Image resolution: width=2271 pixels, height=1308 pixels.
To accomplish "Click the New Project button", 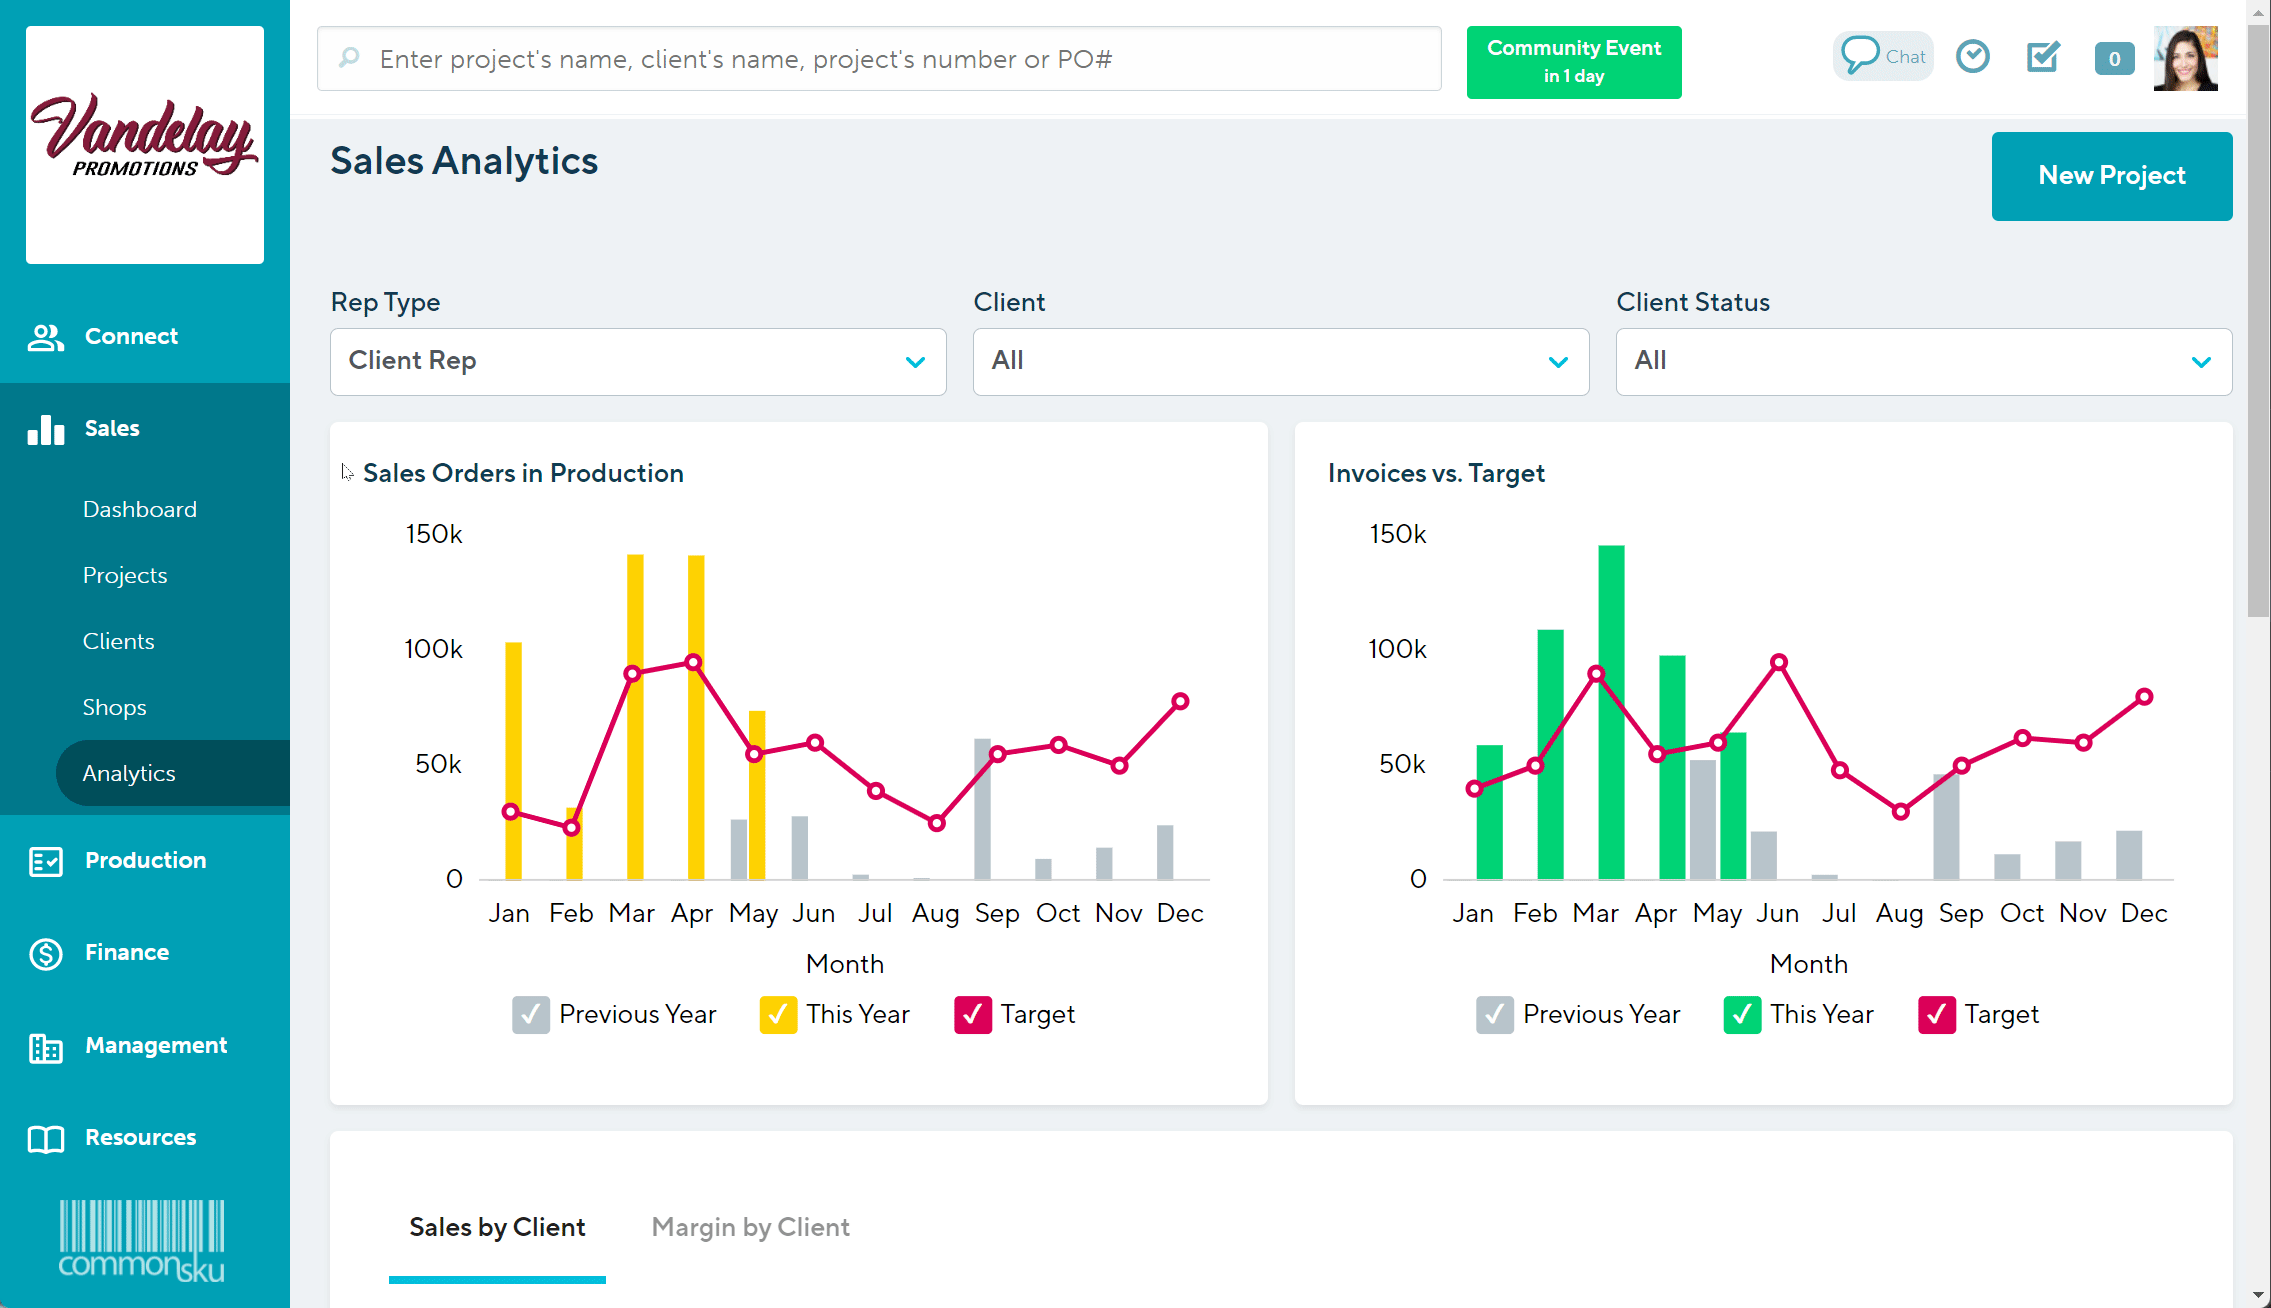I will (x=2111, y=176).
